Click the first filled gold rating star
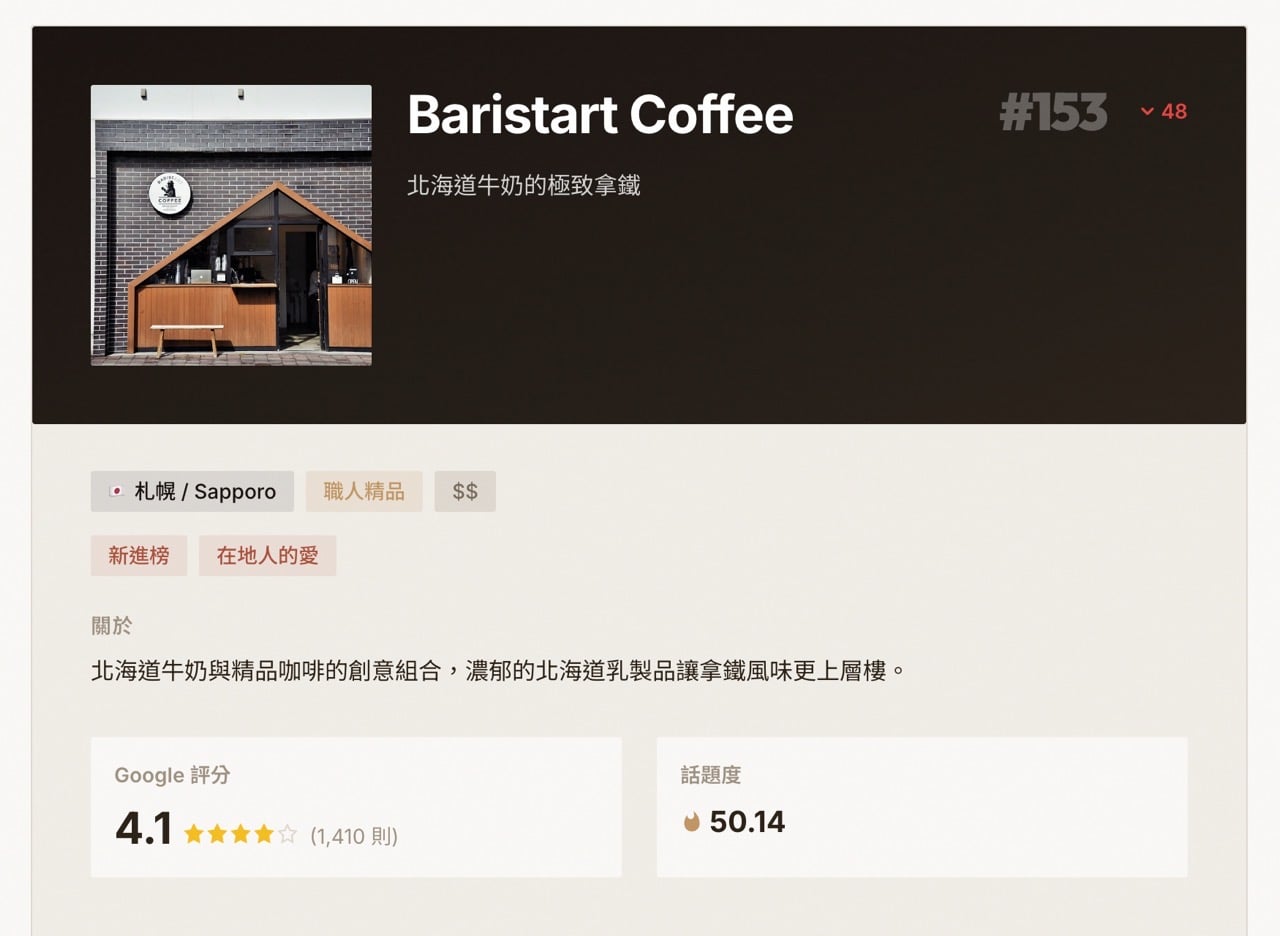The height and width of the screenshot is (936, 1280). (194, 834)
